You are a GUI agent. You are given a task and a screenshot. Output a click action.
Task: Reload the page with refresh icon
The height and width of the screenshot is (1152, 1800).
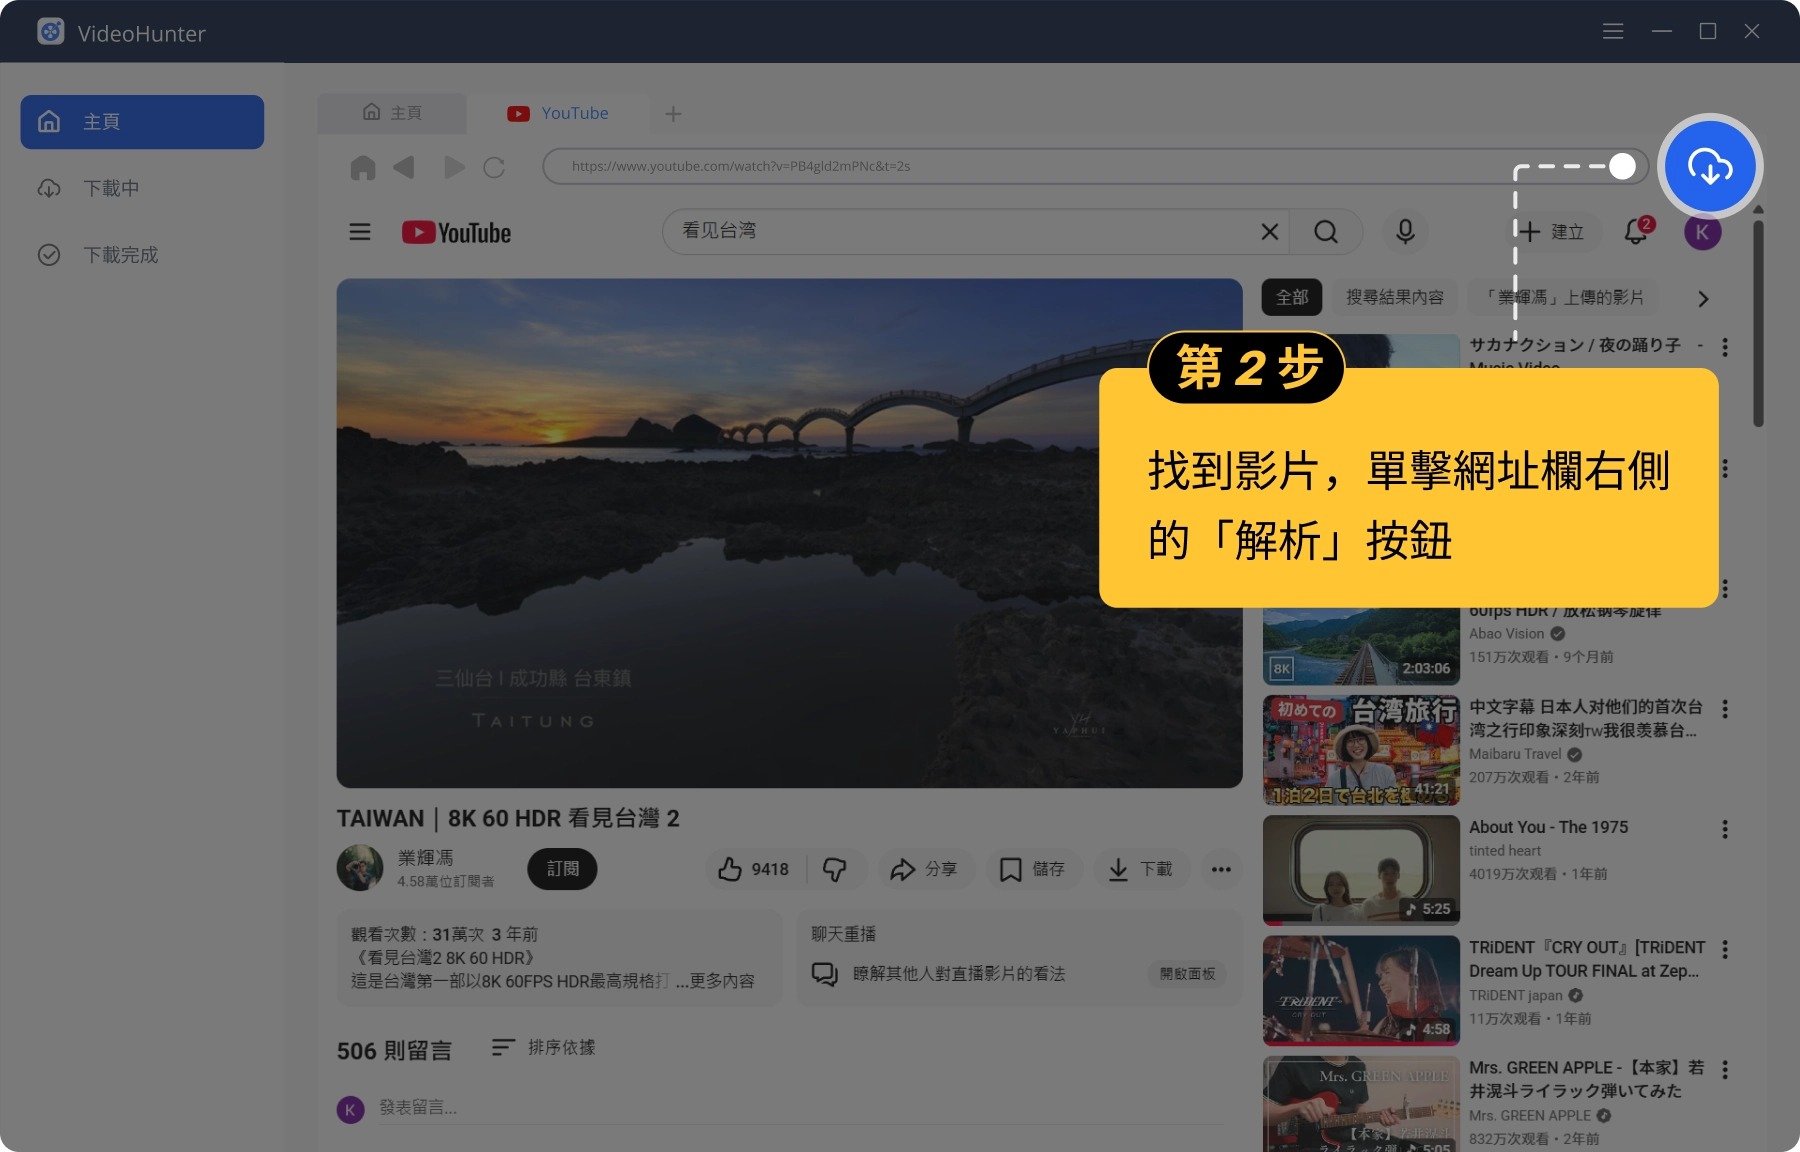(x=494, y=167)
